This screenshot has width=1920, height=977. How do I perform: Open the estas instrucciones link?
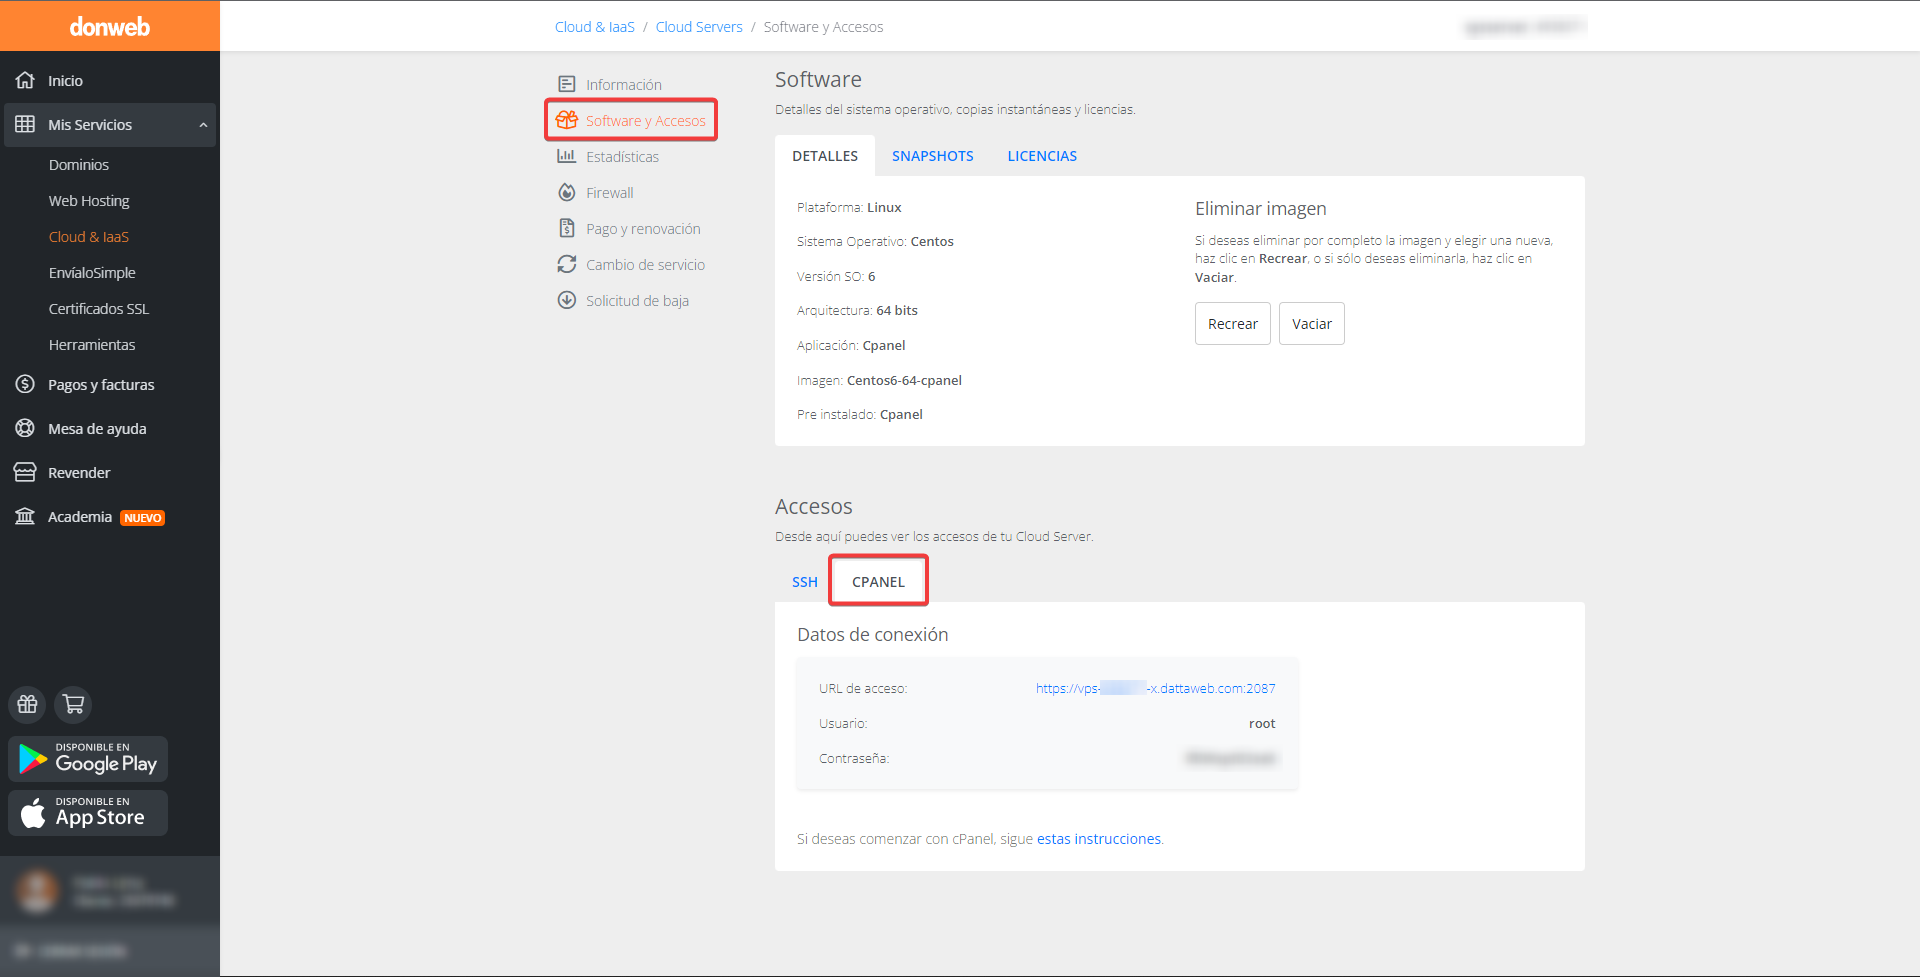[1098, 839]
